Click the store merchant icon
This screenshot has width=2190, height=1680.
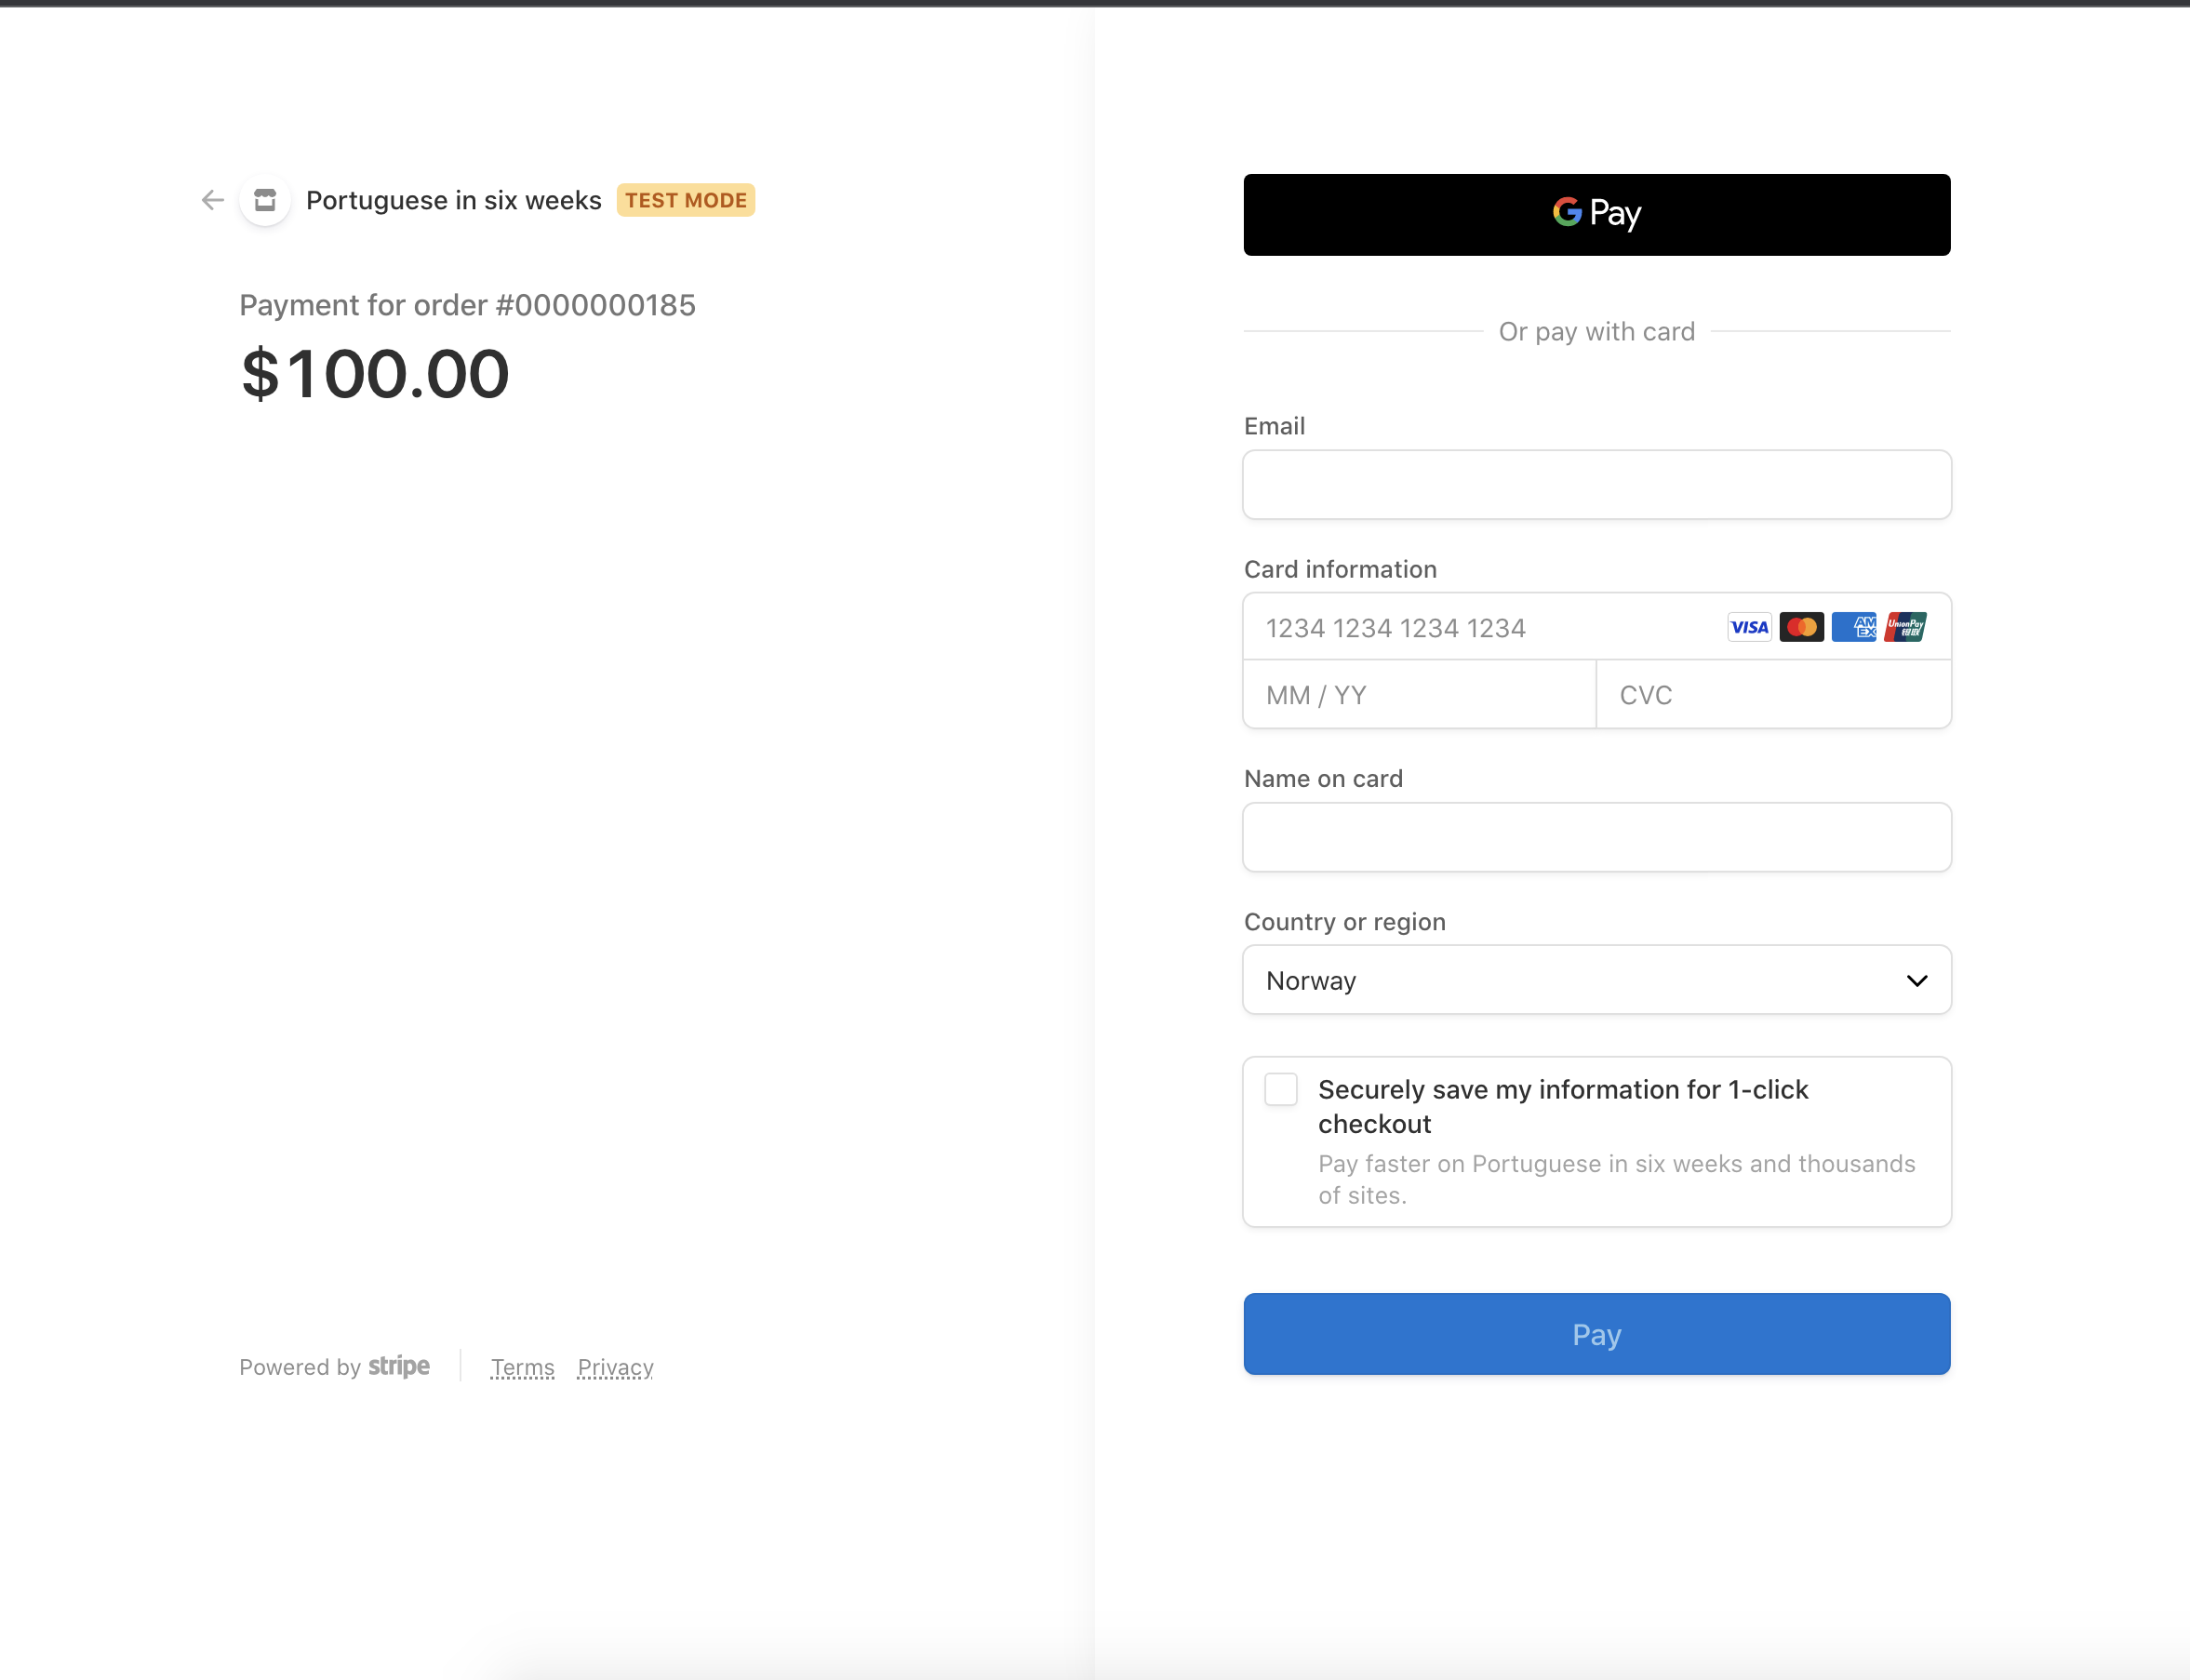265,200
